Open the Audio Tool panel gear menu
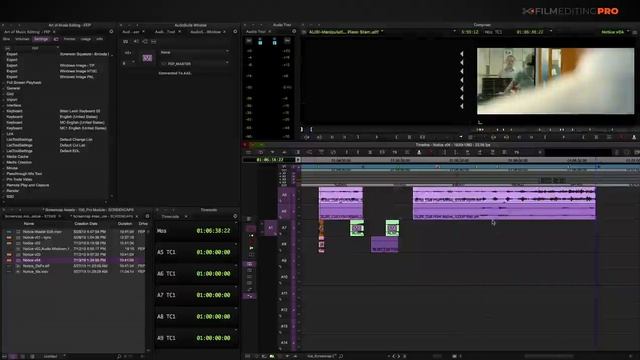Viewport: 640px width, 360px height. 294,31
